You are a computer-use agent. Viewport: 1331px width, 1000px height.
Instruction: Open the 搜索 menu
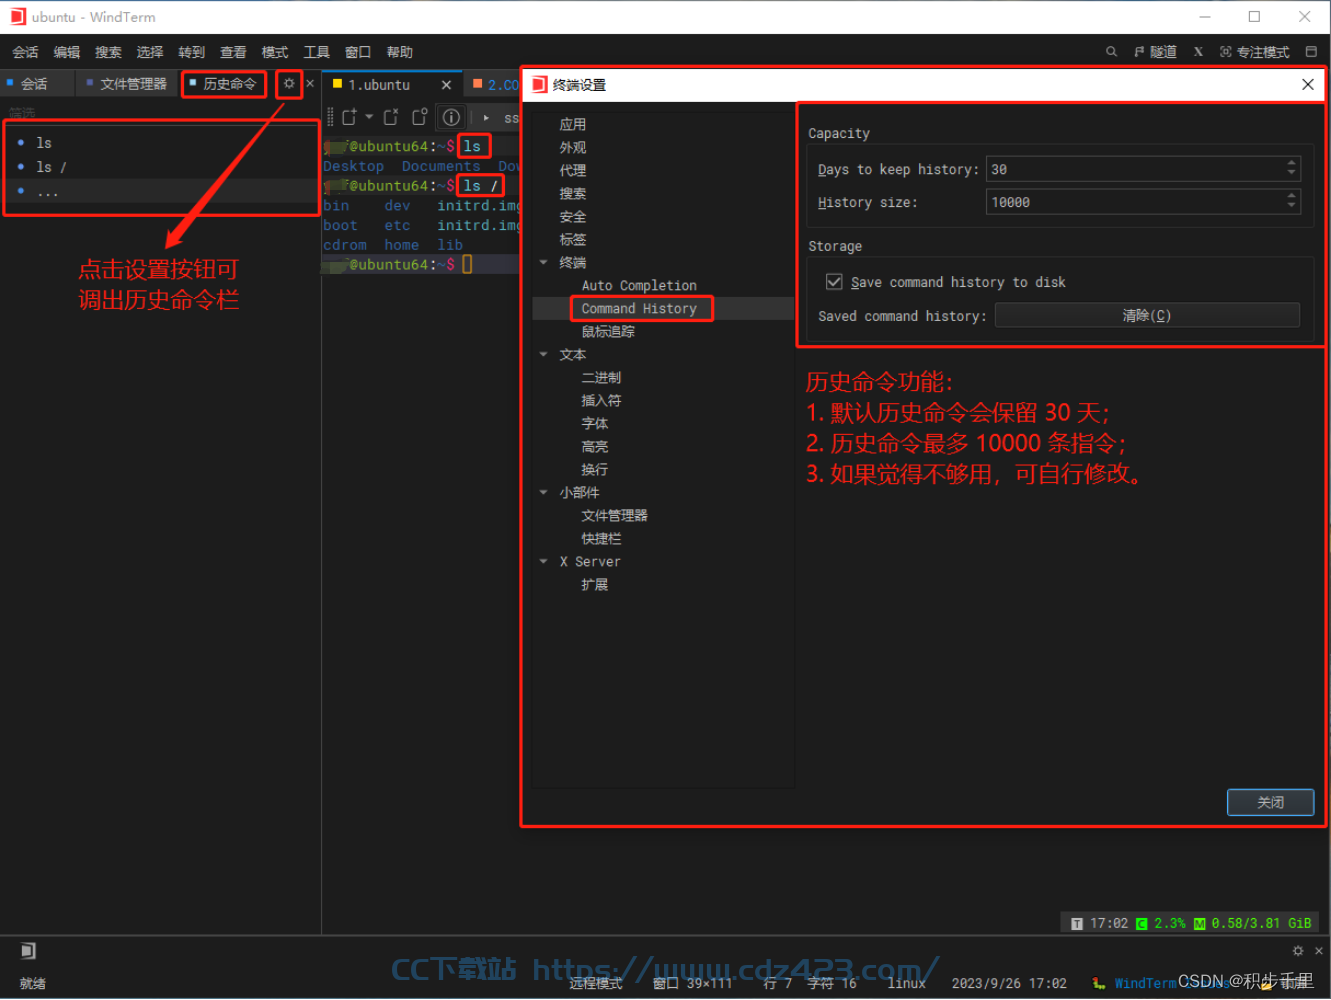[x=108, y=52]
